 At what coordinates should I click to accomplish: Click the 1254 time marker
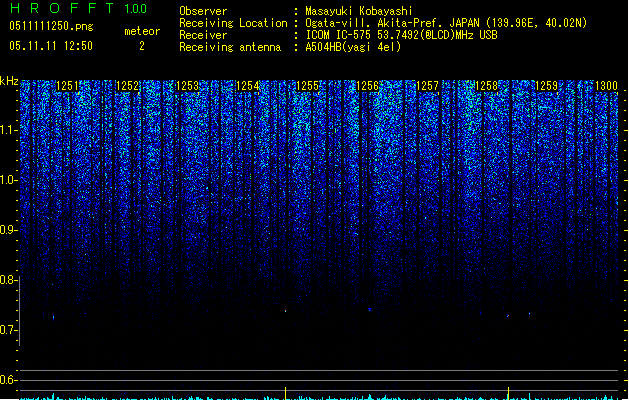point(248,86)
